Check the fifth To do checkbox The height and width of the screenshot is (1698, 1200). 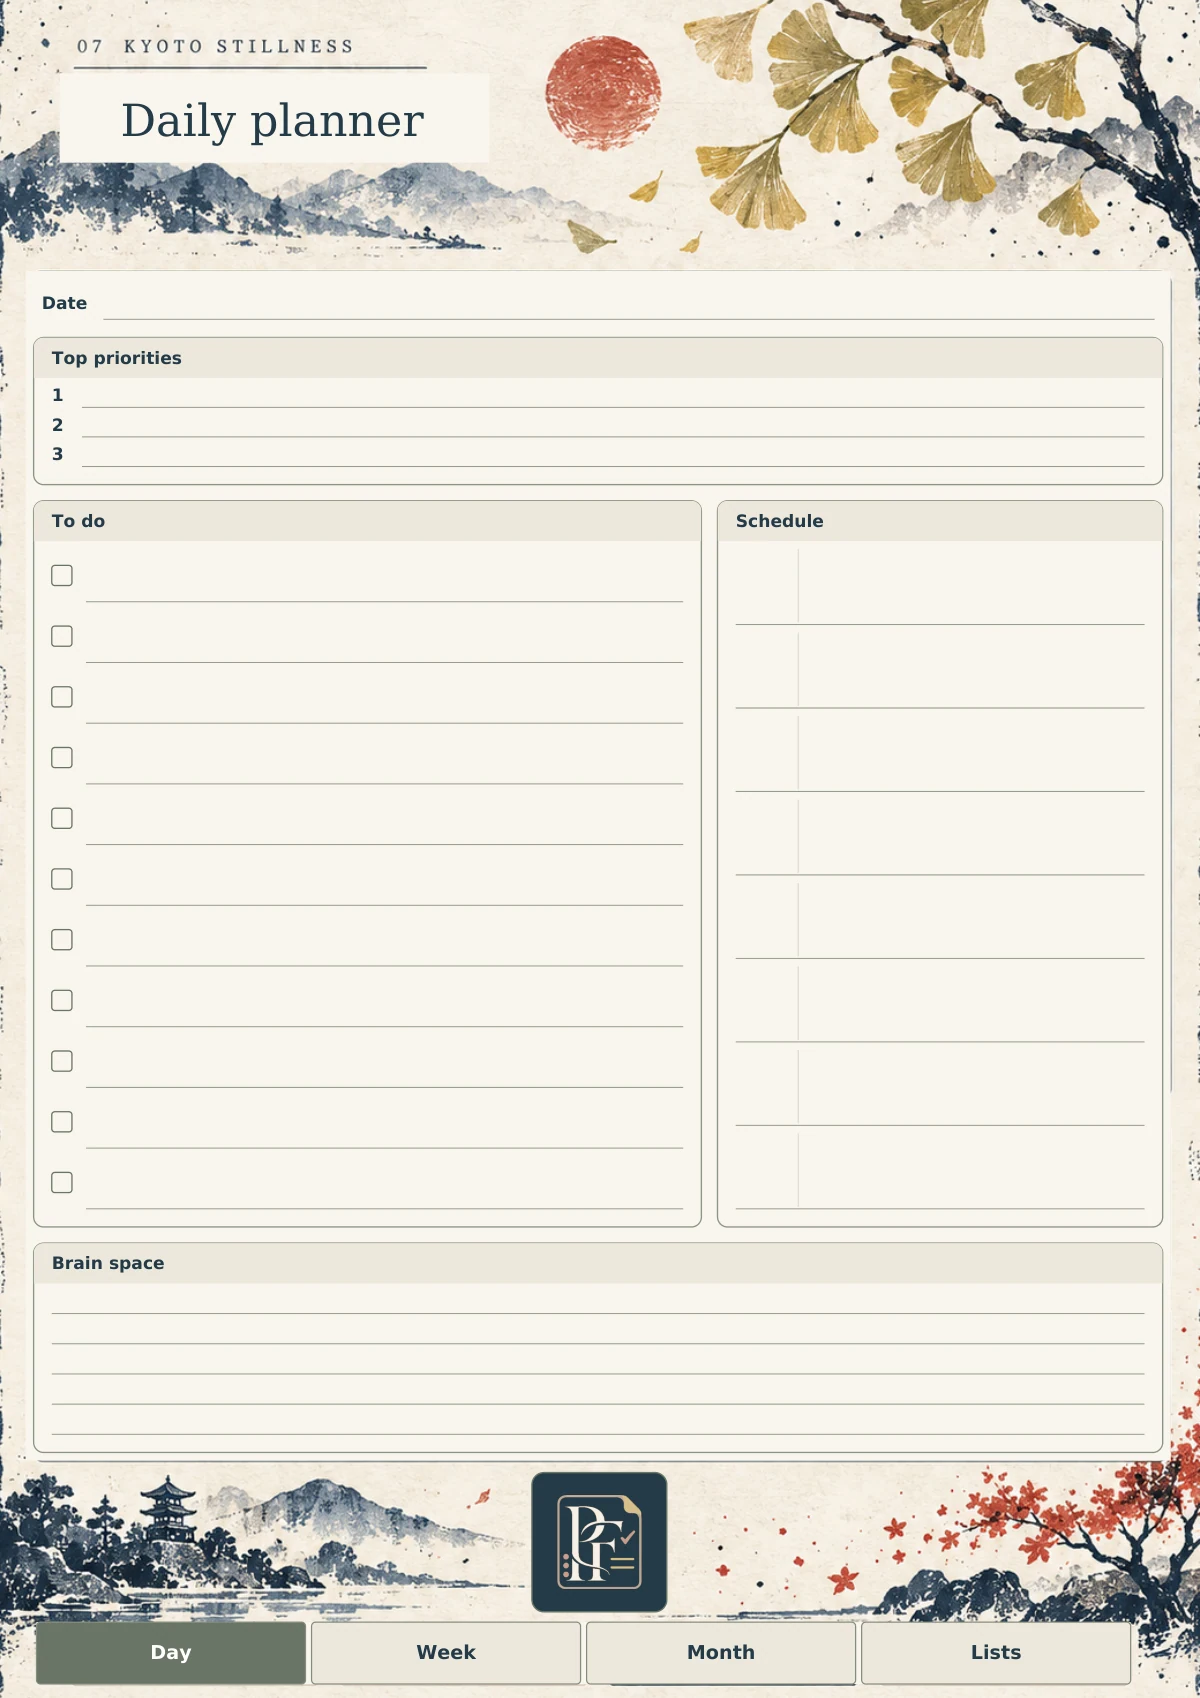pyautogui.click(x=62, y=818)
